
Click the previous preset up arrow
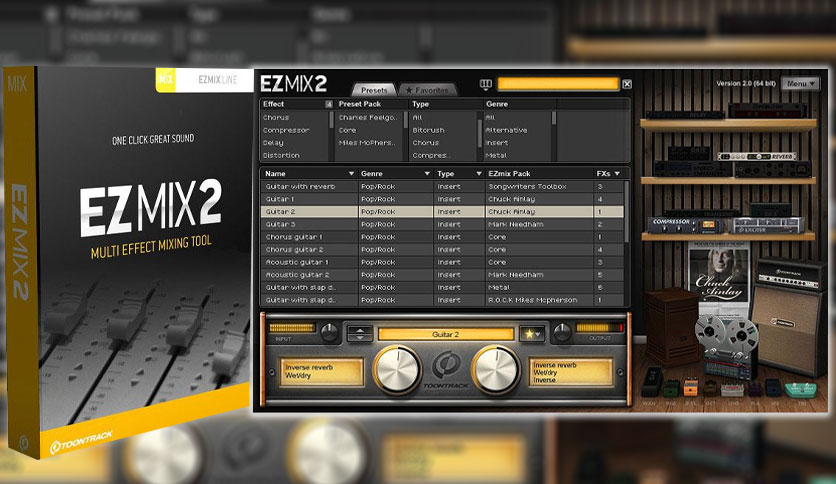(360, 329)
